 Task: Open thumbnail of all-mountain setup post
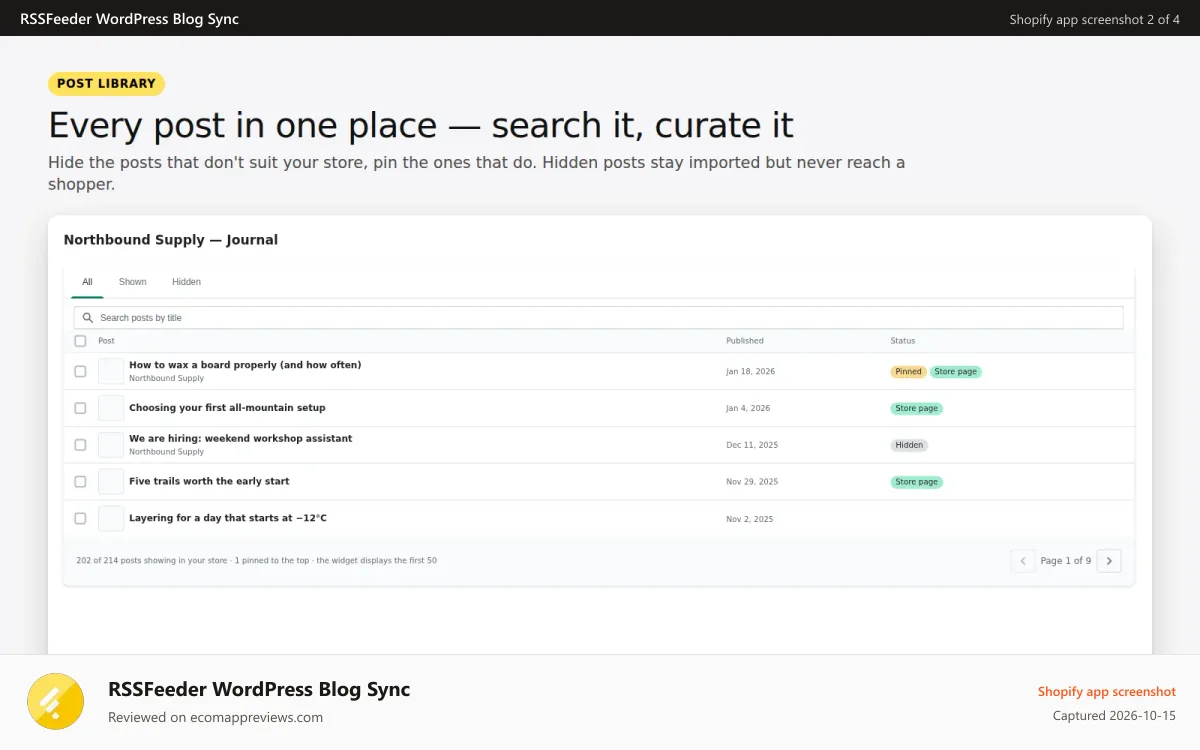pos(111,408)
